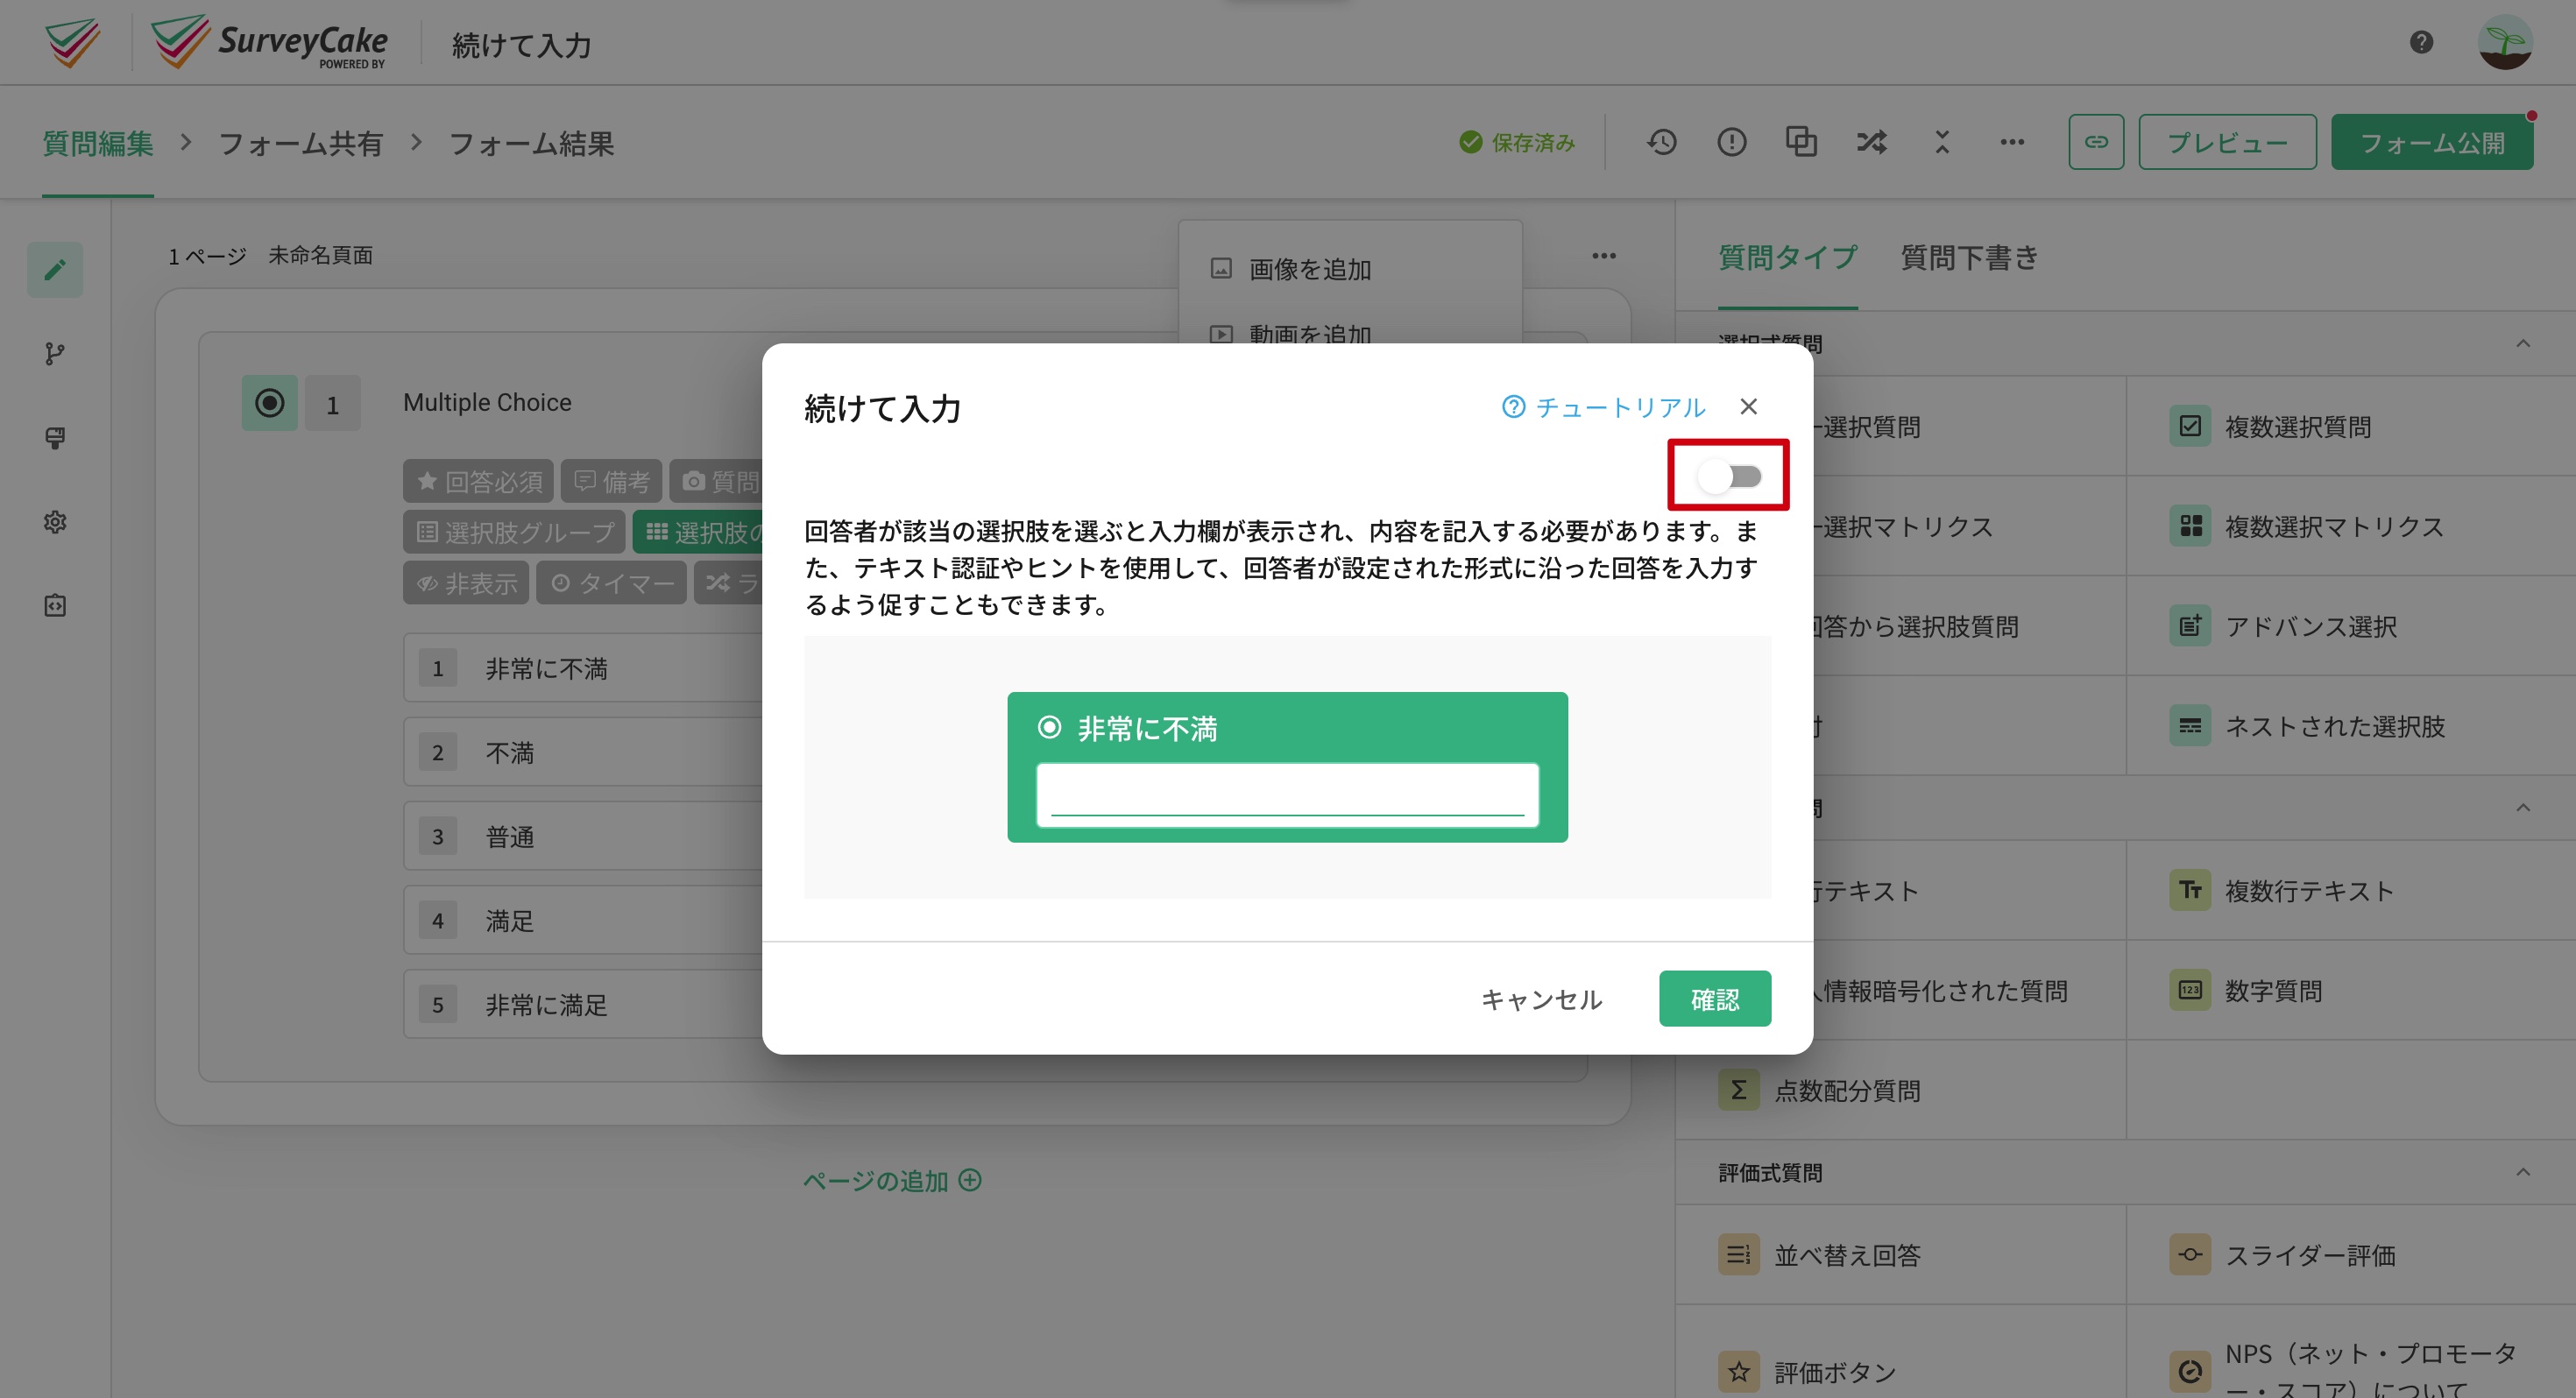Open the branch logic sidebar icon
2576x1398 pixels.
click(55, 353)
